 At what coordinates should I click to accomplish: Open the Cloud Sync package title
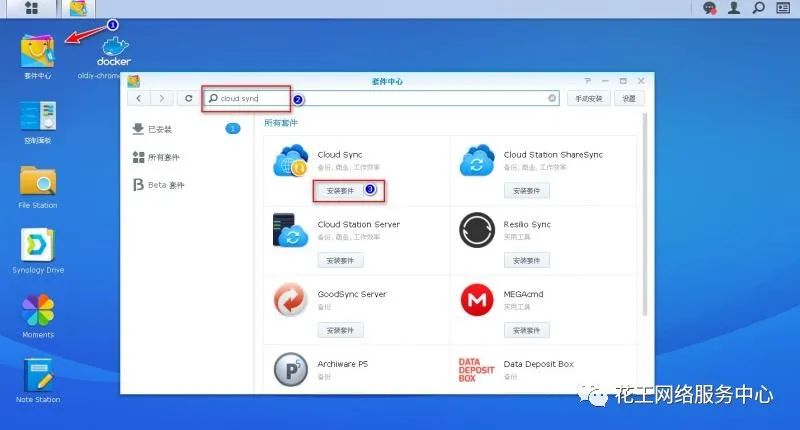(340, 155)
